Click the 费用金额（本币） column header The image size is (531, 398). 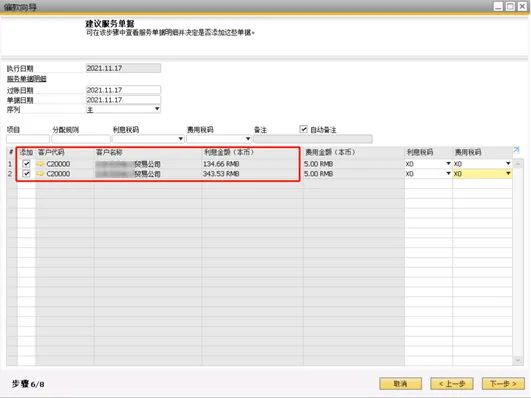(354, 152)
